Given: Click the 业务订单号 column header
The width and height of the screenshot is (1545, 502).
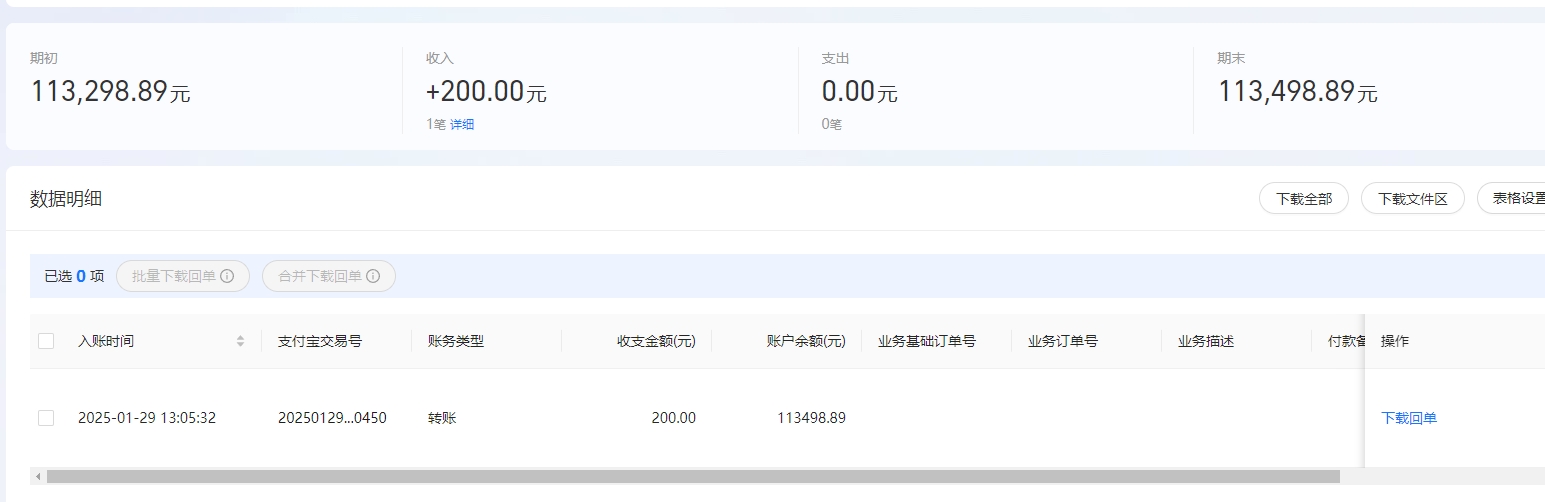Looking at the screenshot, I should pos(1063,341).
